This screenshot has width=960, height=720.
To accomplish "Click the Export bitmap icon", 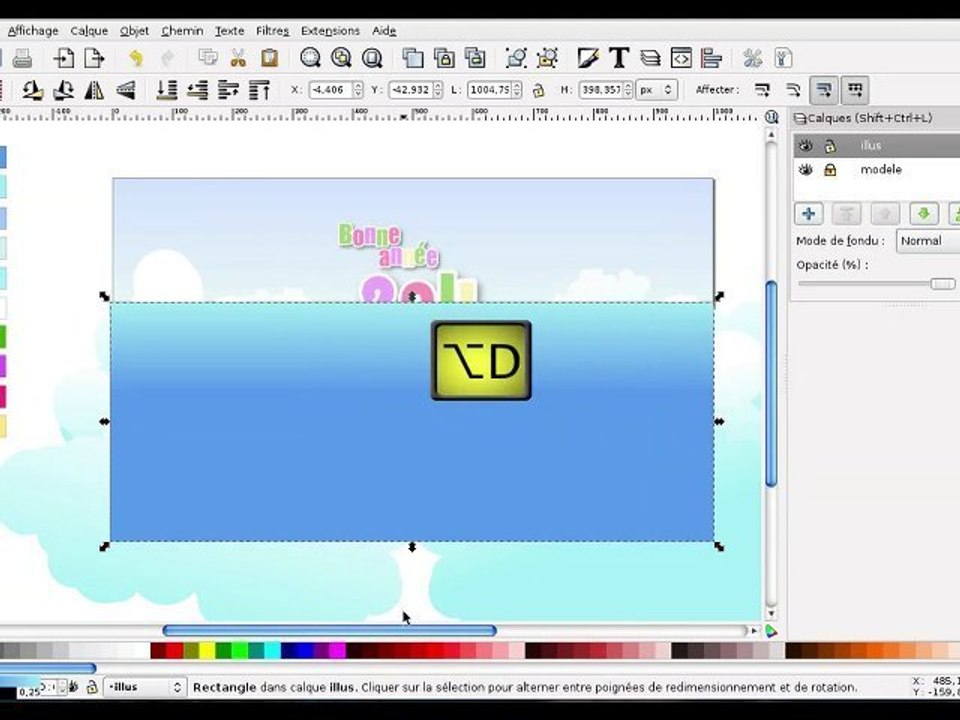I will pos(94,59).
